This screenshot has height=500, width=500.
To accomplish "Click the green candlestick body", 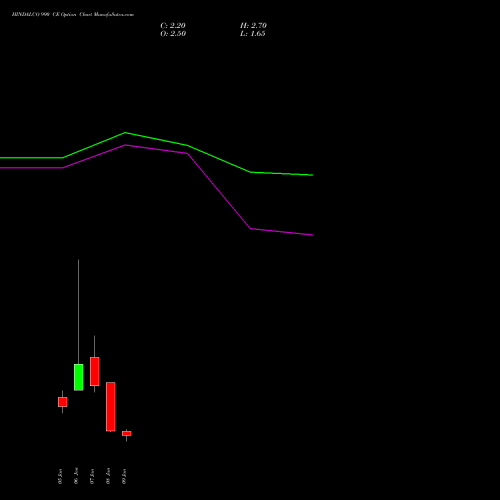I will tap(79, 377).
